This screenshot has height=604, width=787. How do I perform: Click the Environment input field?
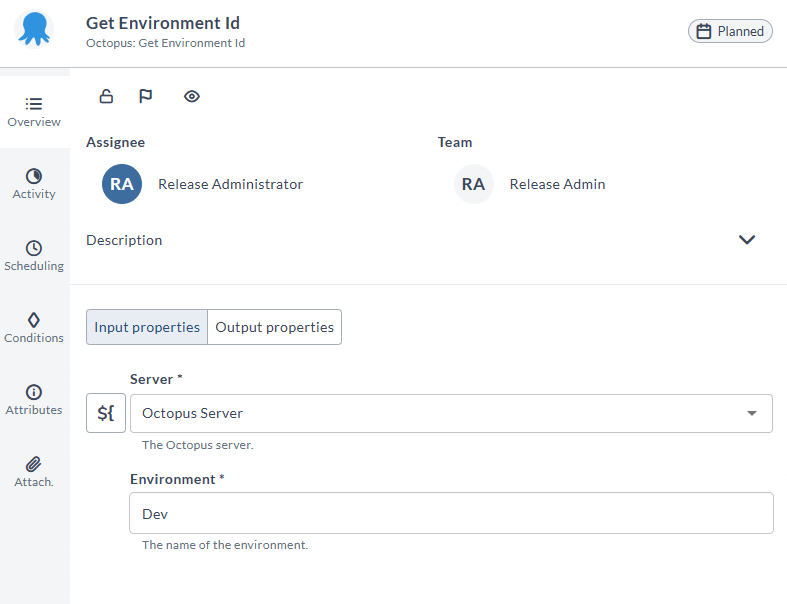(451, 513)
